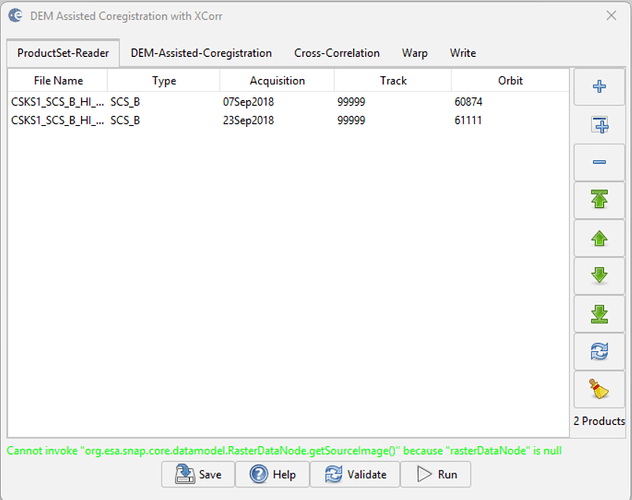Clear the product list with broom icon

(x=600, y=390)
